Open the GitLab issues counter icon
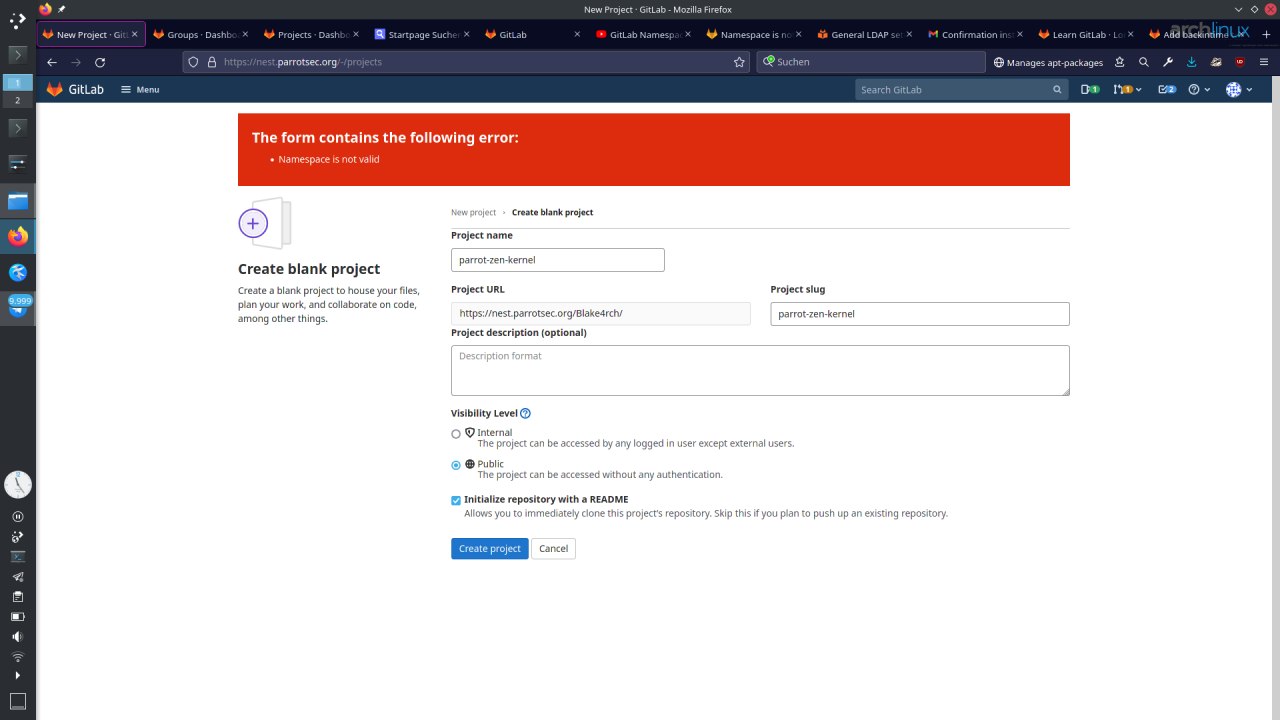1280x720 pixels. [1090, 90]
